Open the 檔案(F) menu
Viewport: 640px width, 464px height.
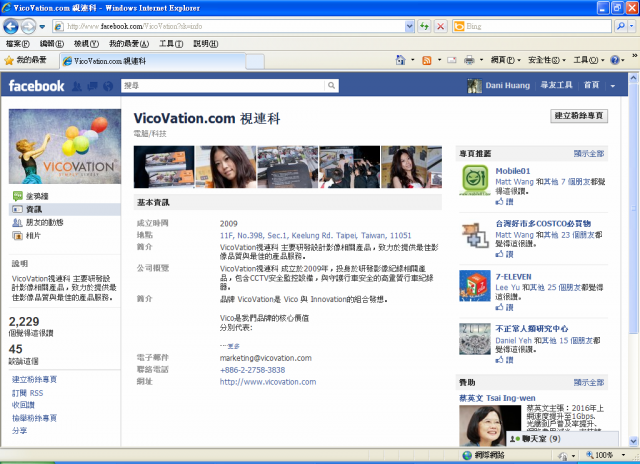point(17,43)
